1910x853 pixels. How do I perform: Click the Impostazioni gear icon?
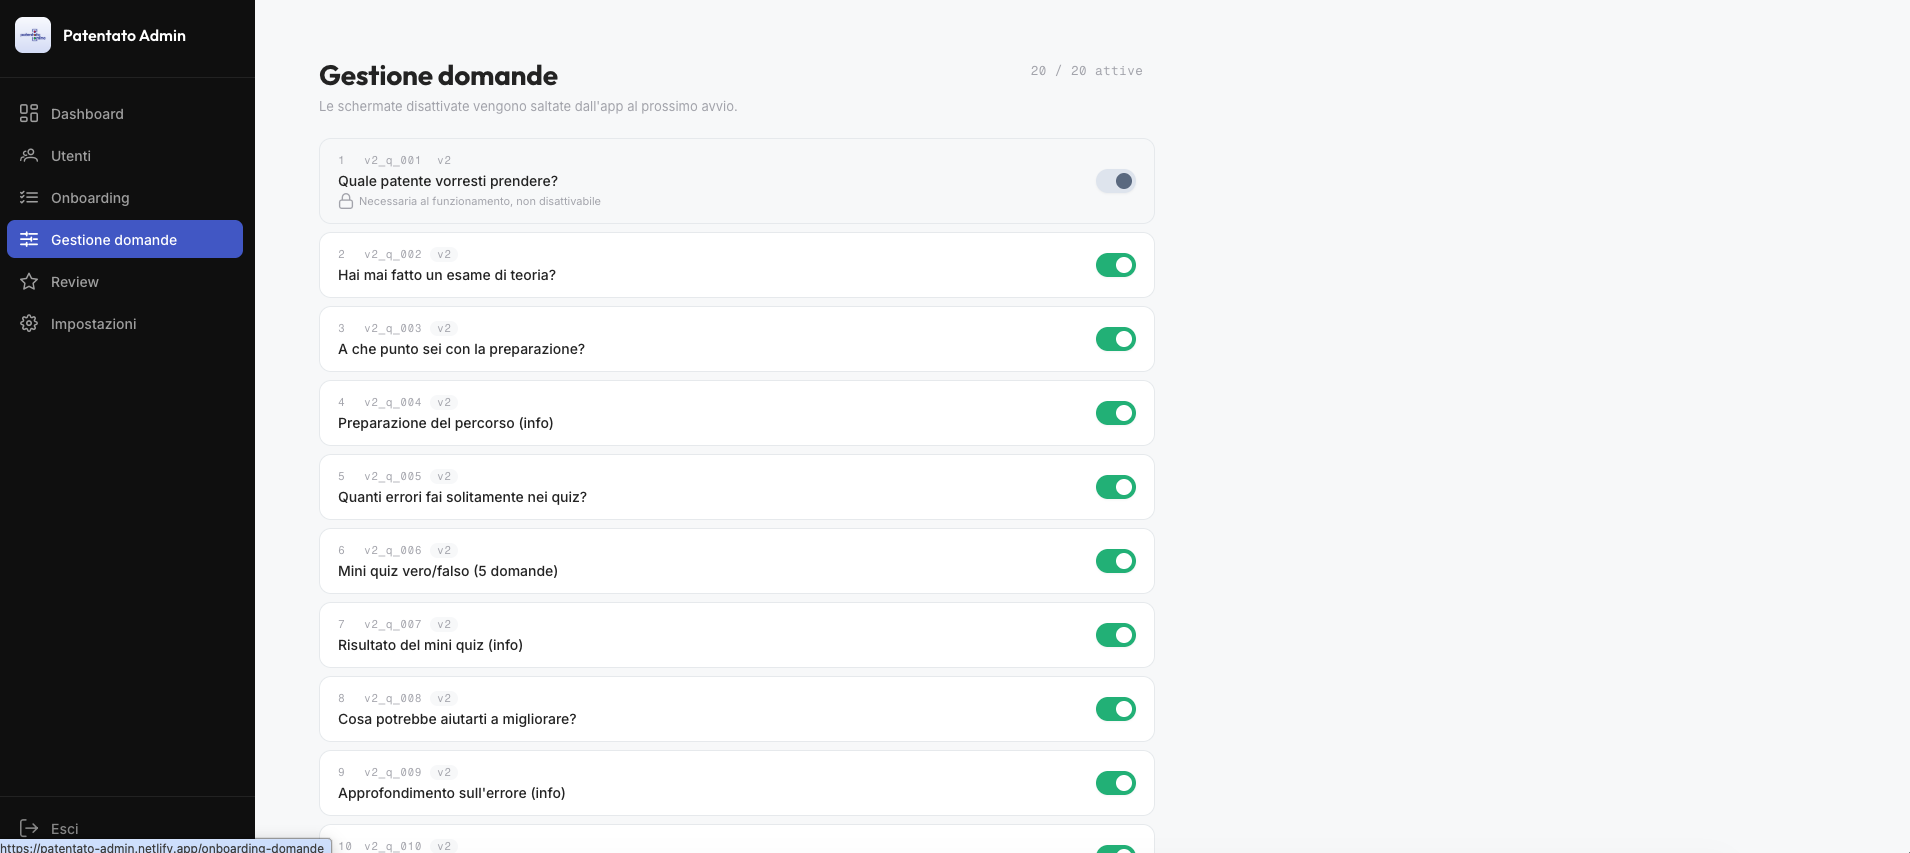(x=29, y=323)
